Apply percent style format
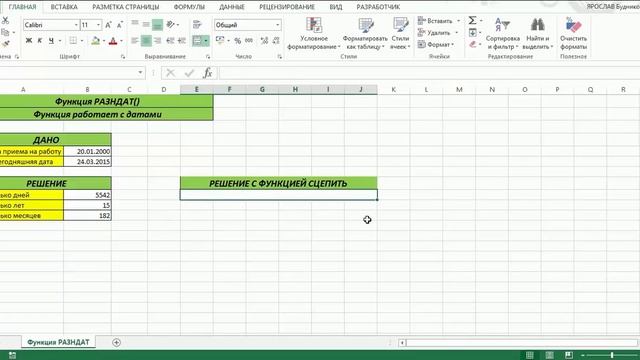The width and height of the screenshot is (640, 360). tap(238, 40)
